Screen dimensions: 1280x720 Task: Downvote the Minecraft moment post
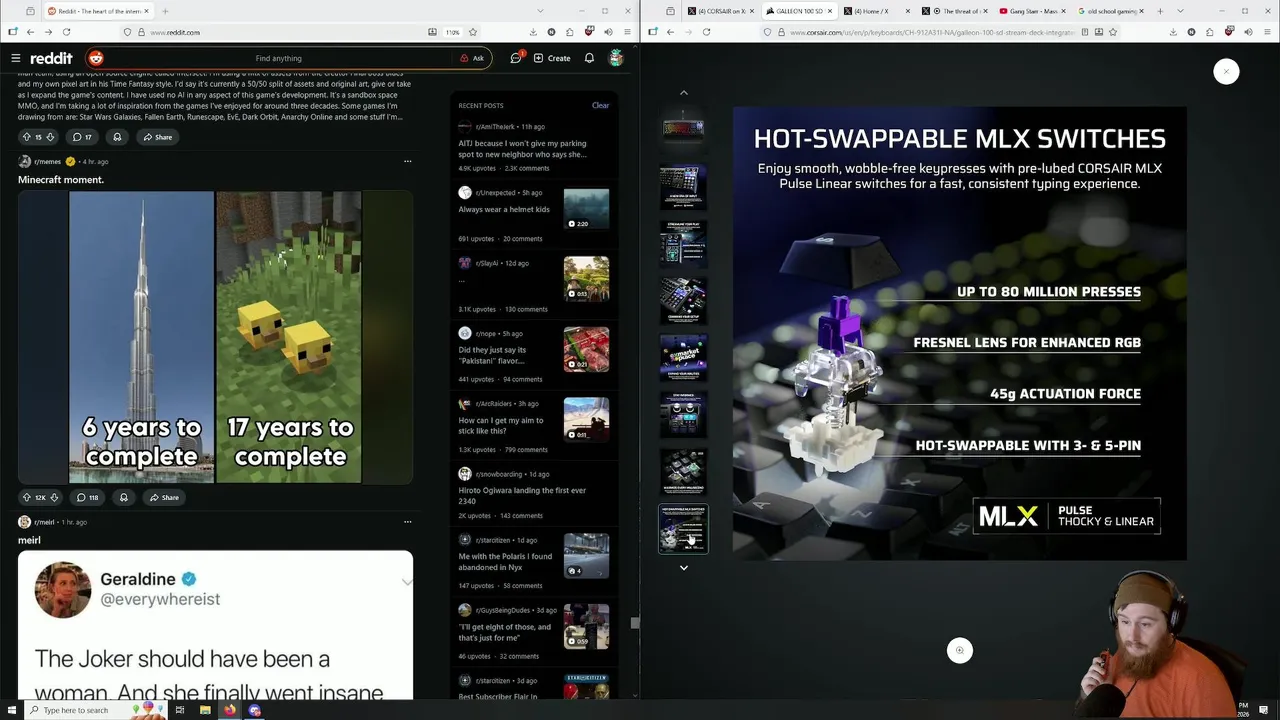click(54, 497)
